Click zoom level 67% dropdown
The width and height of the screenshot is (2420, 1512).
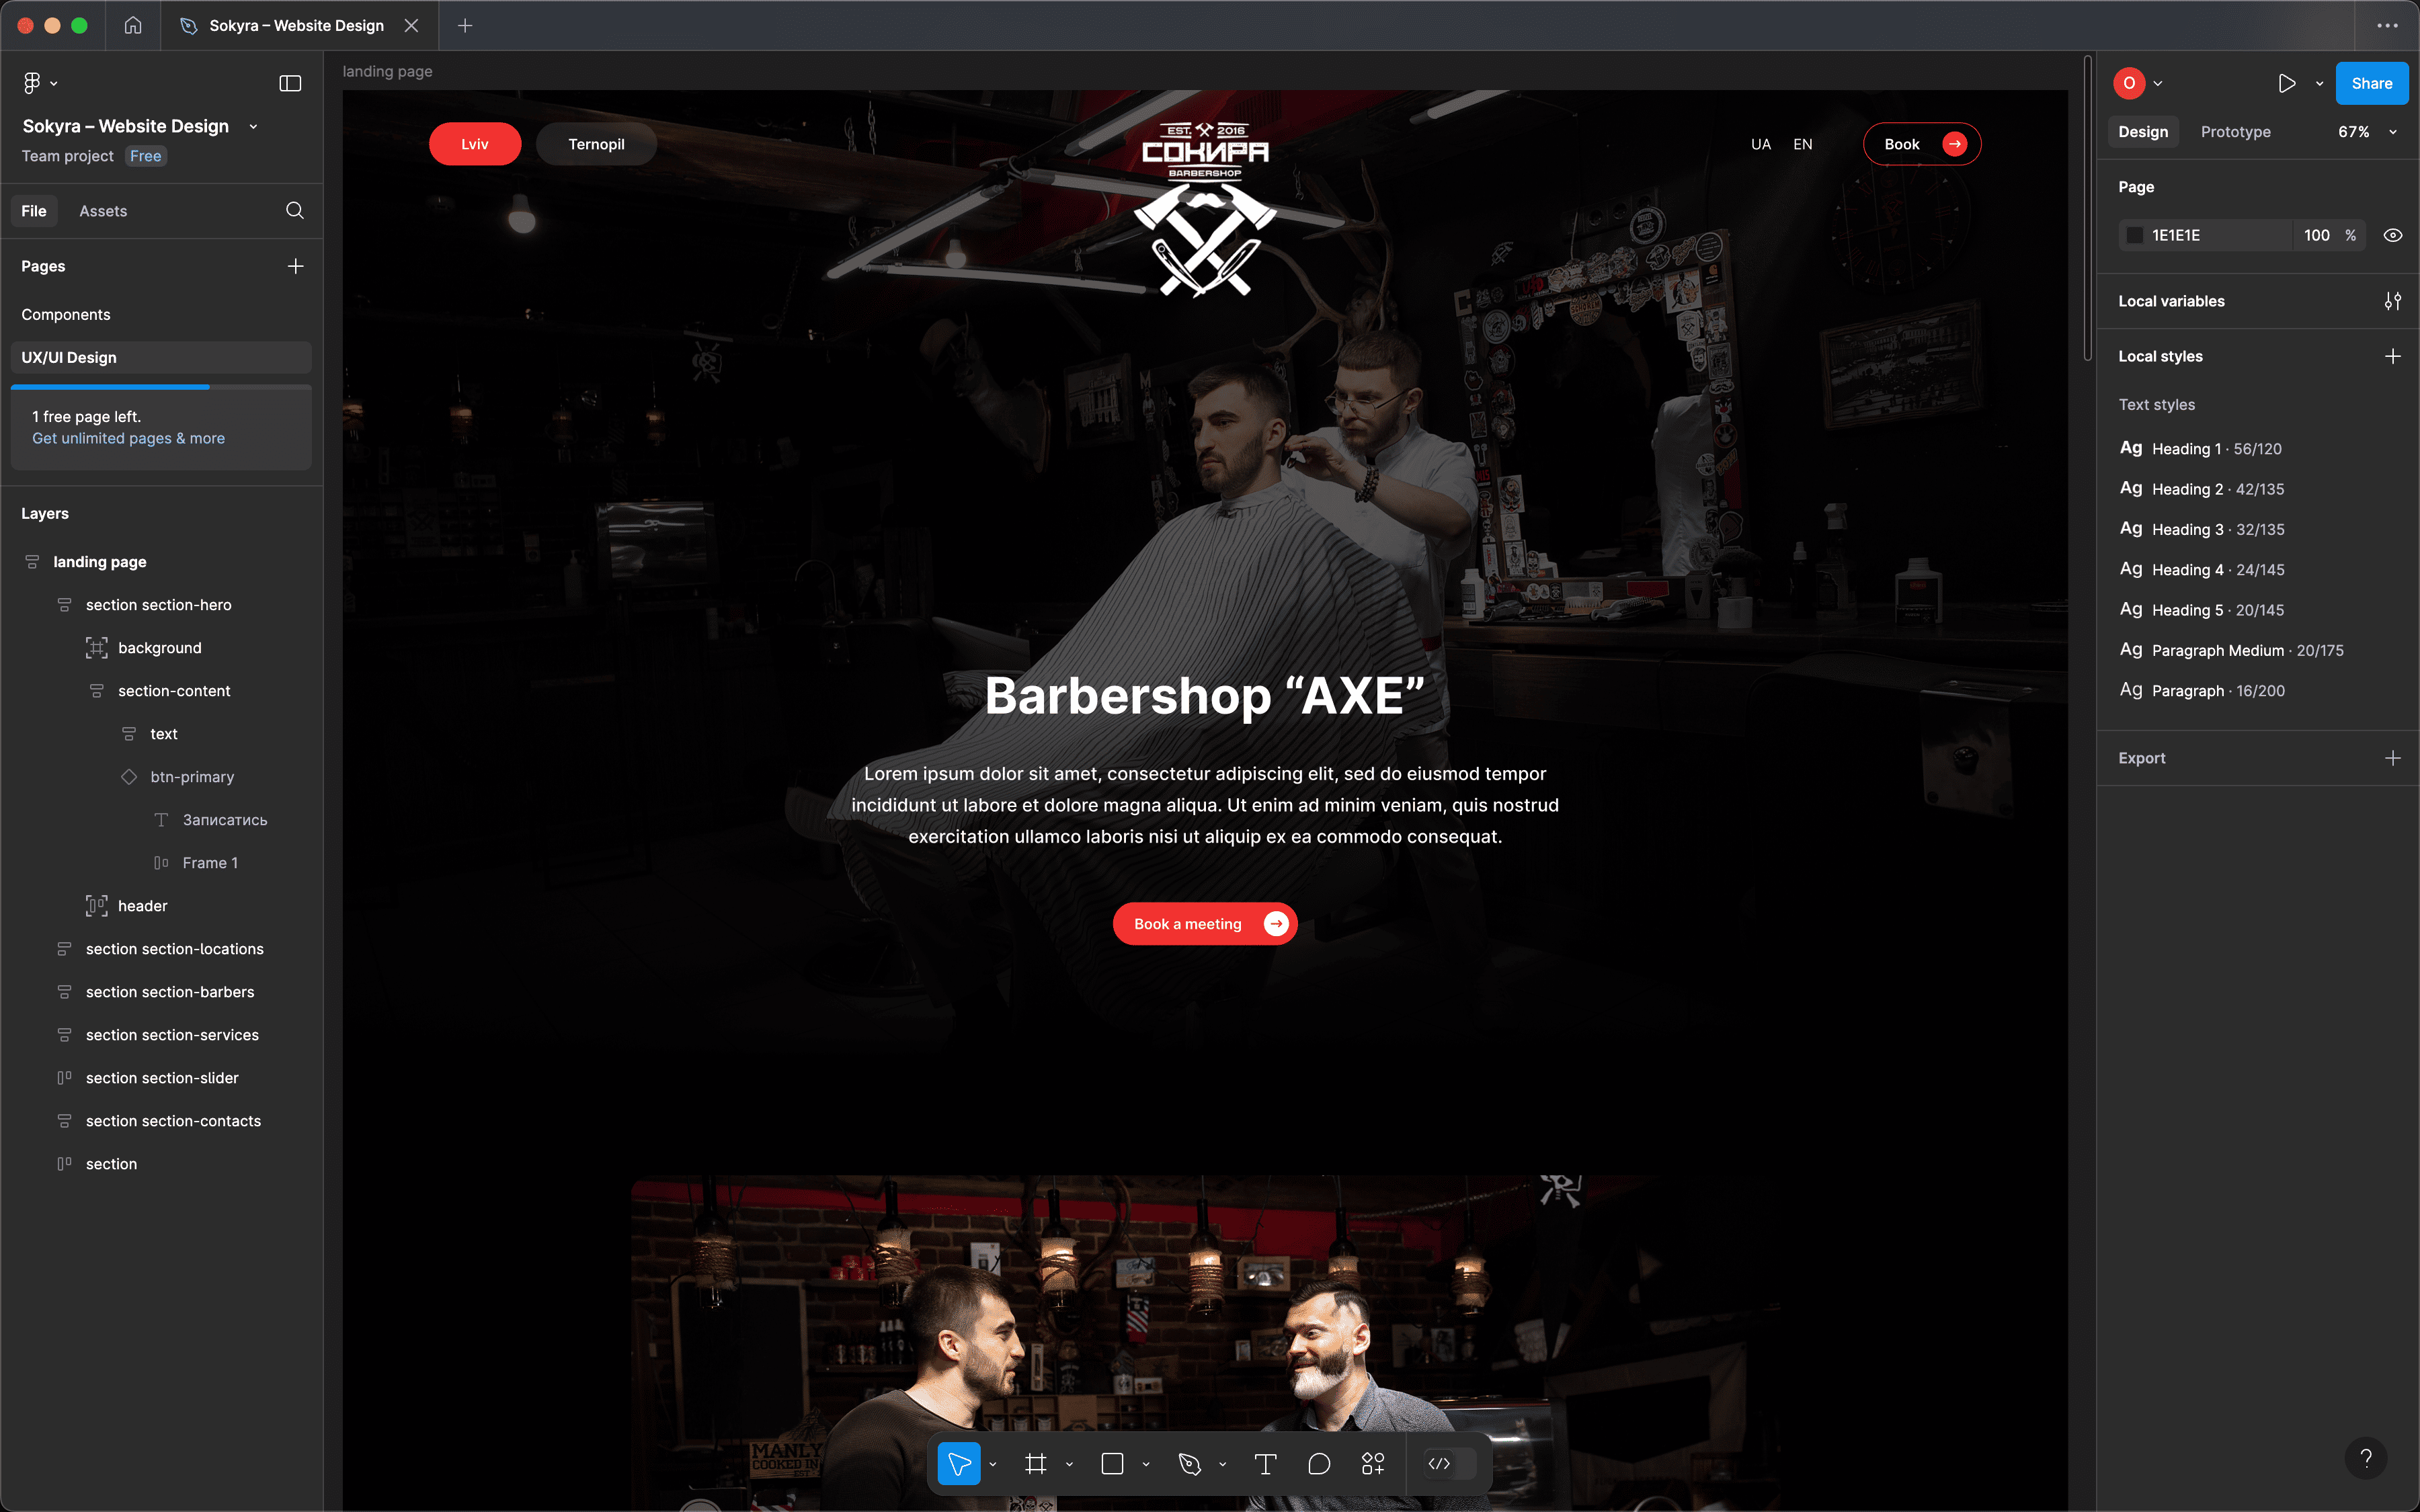[x=2366, y=130]
